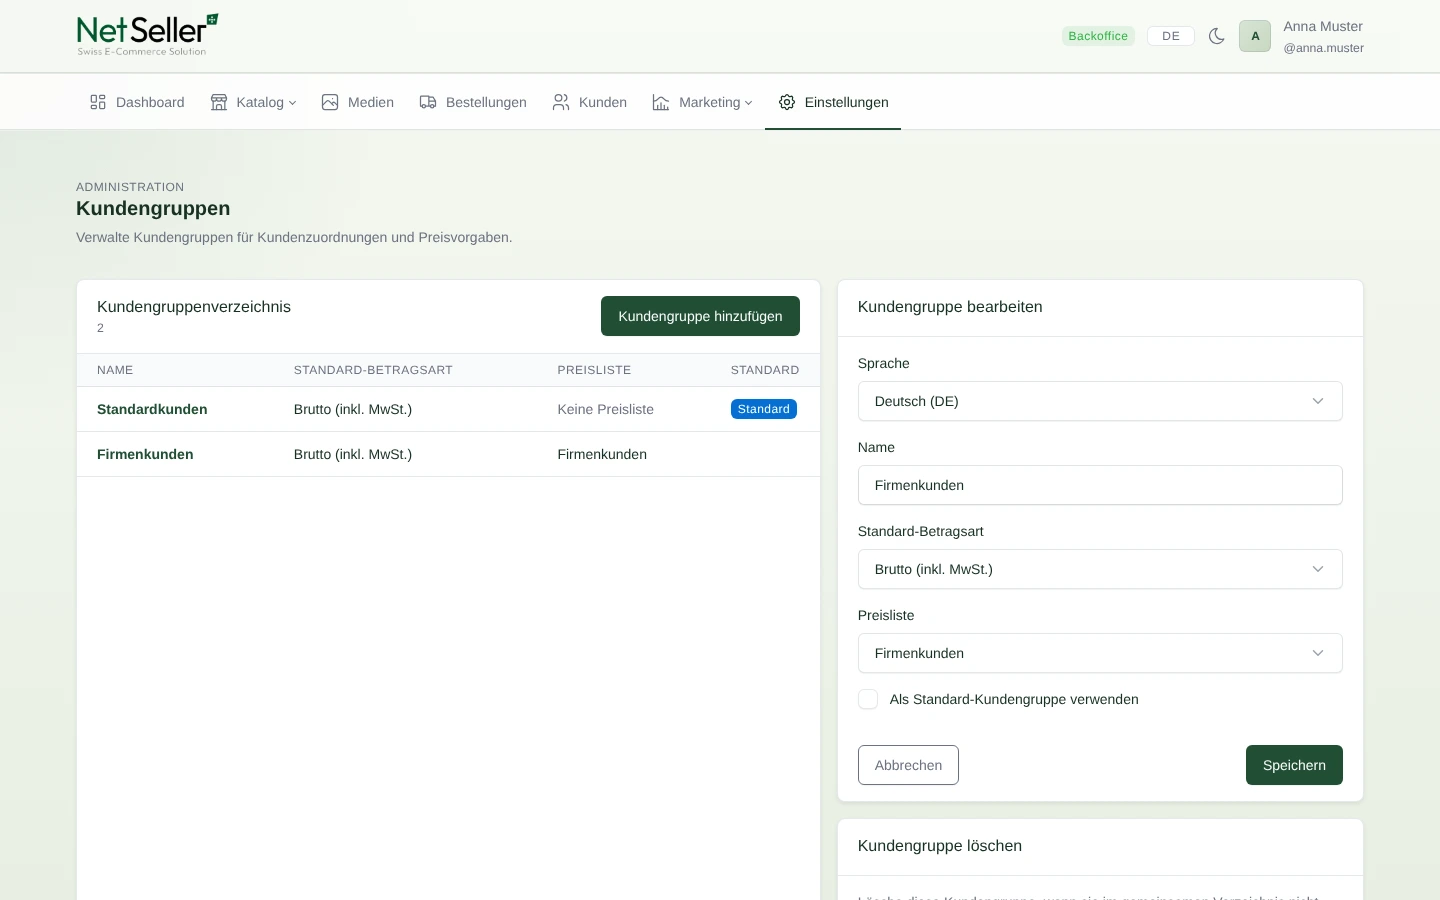Click the STANDARD column header

pos(765,370)
